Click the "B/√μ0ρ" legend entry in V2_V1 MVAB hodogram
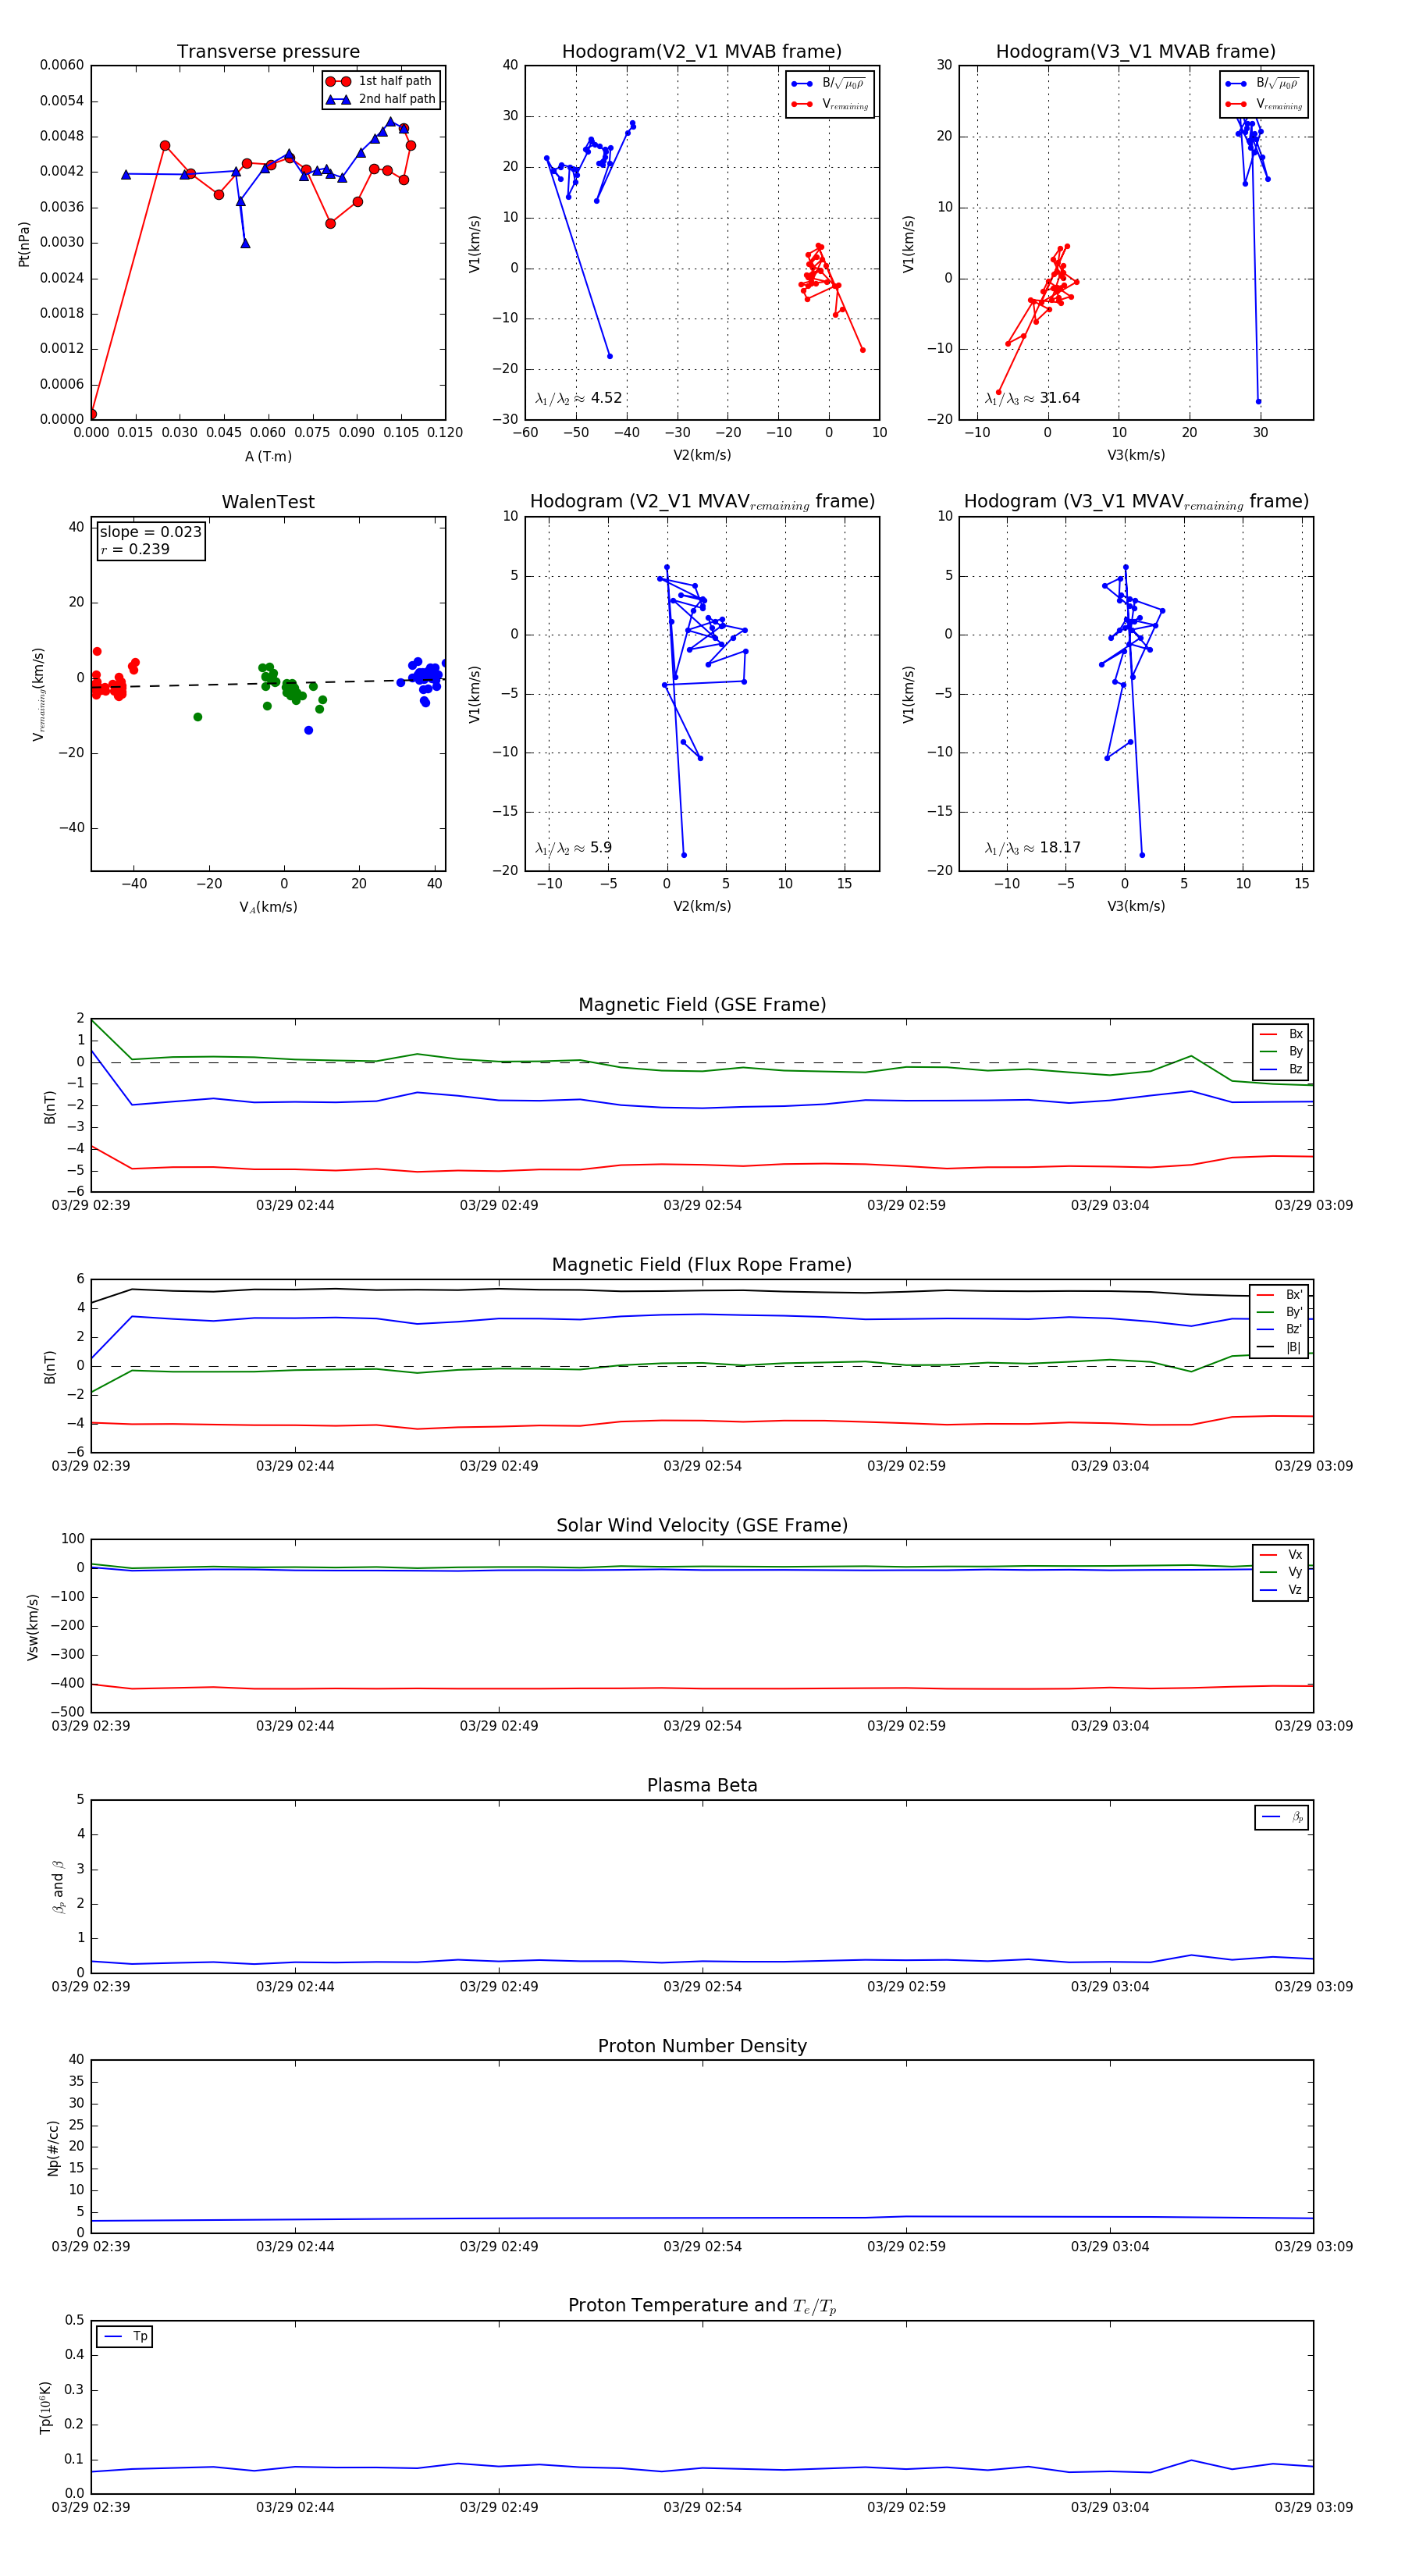Viewport: 1405px width, 2576px height. coord(829,84)
